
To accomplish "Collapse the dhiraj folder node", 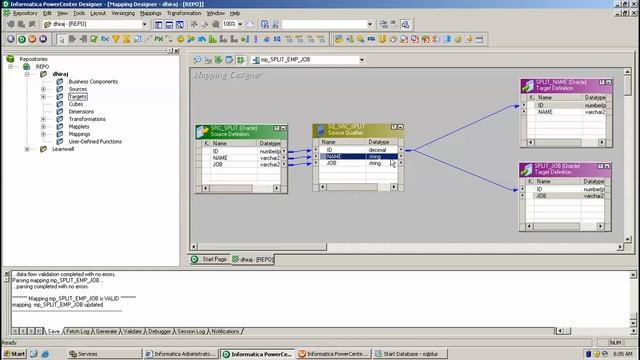I will pyautogui.click(x=27, y=74).
